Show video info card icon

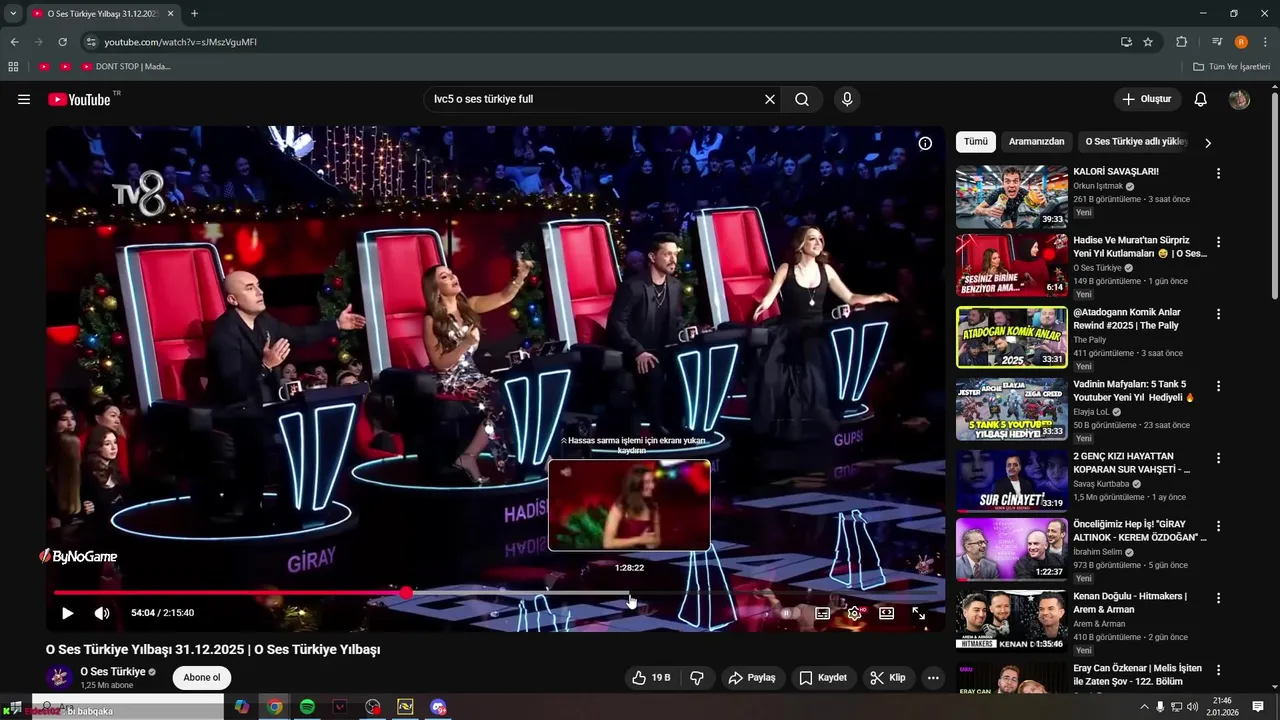925,143
